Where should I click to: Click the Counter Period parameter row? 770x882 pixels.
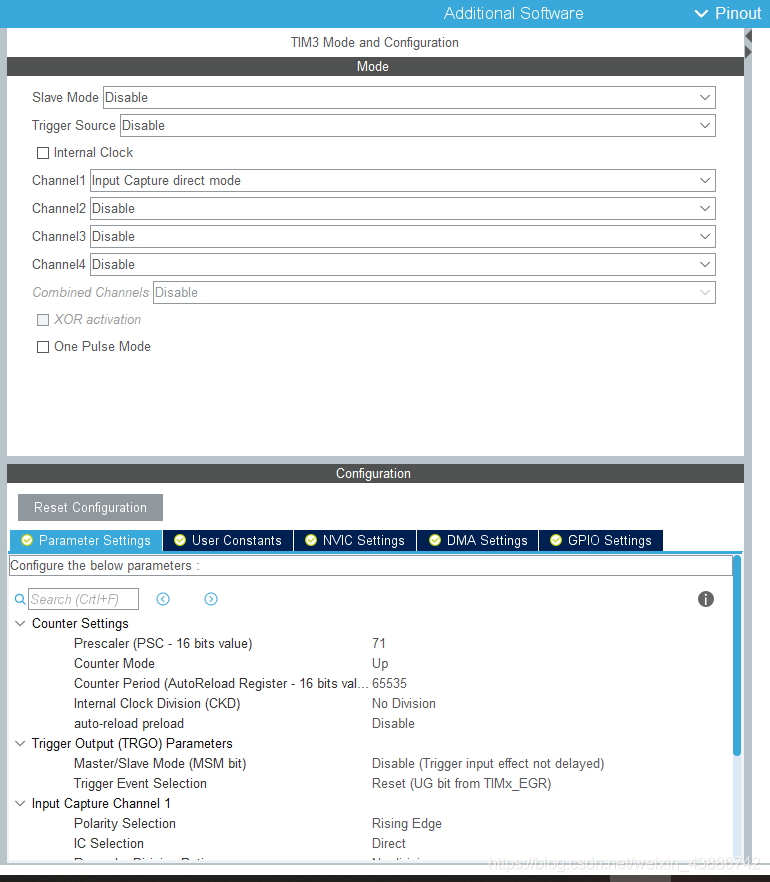click(x=371, y=683)
